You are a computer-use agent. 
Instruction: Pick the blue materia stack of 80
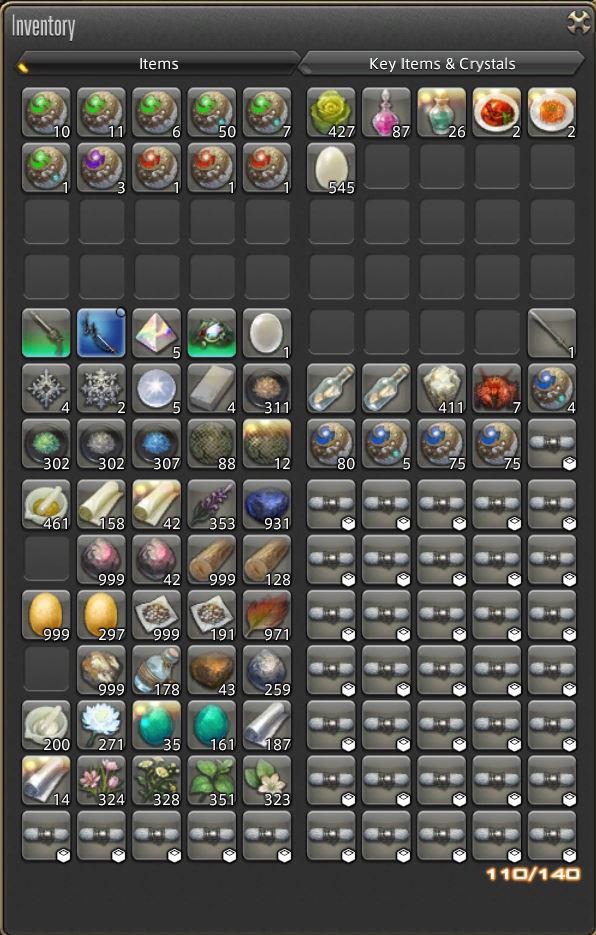(x=331, y=444)
